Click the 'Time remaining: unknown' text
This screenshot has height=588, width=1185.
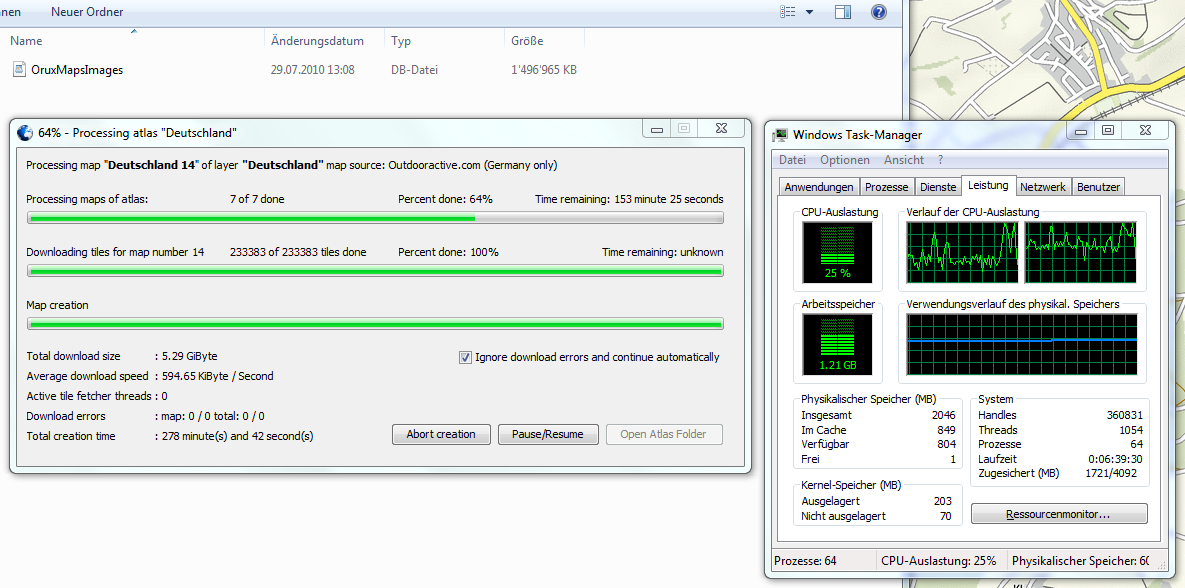[x=662, y=252]
